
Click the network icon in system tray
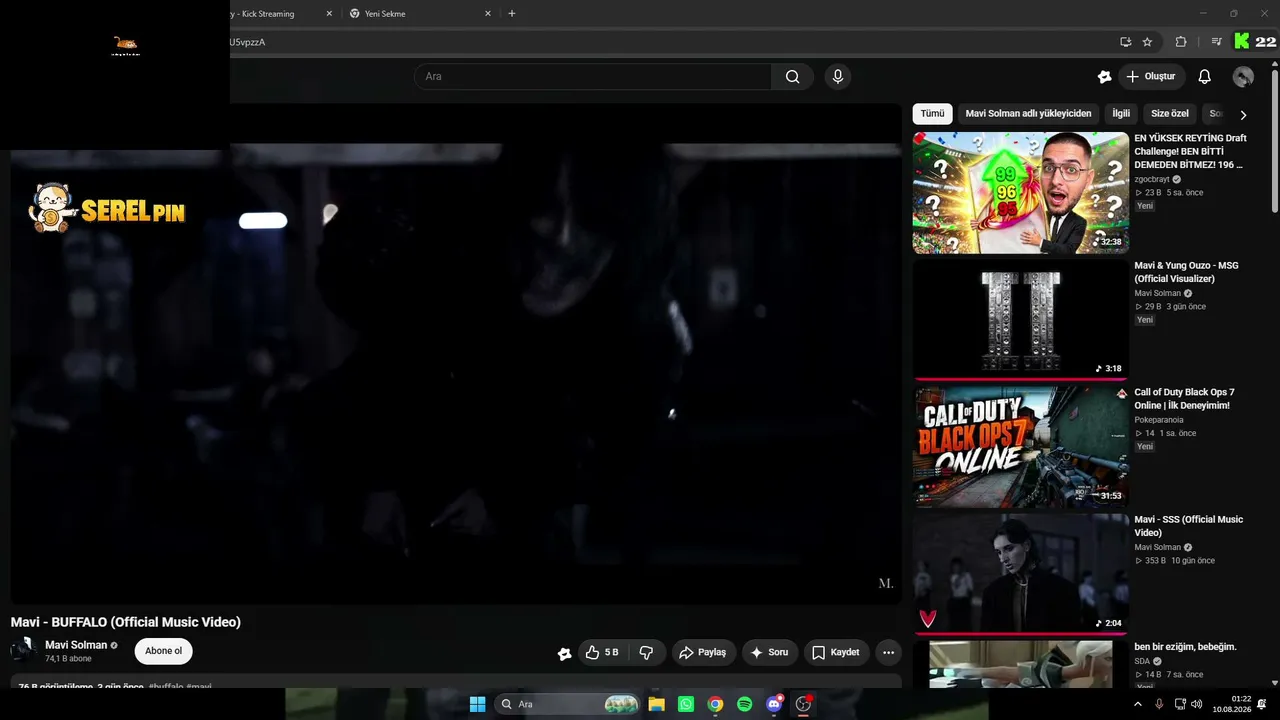1179,704
